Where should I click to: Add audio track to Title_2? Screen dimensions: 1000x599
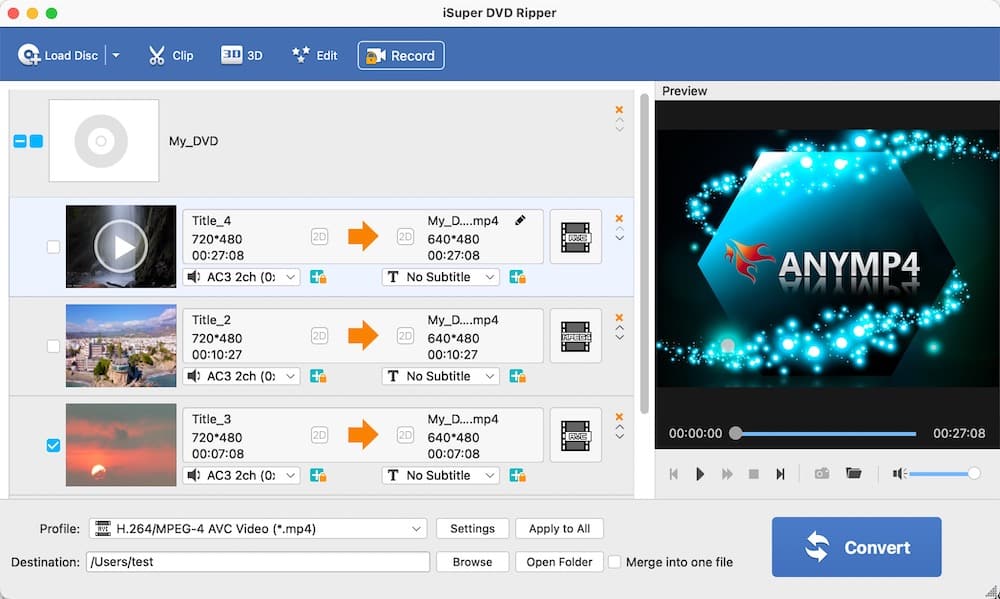point(318,376)
